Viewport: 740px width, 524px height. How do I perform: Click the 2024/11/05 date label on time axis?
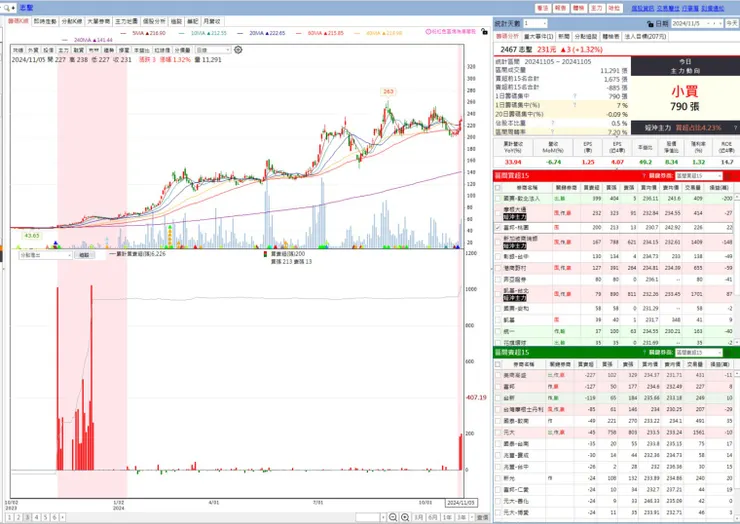click(461, 503)
